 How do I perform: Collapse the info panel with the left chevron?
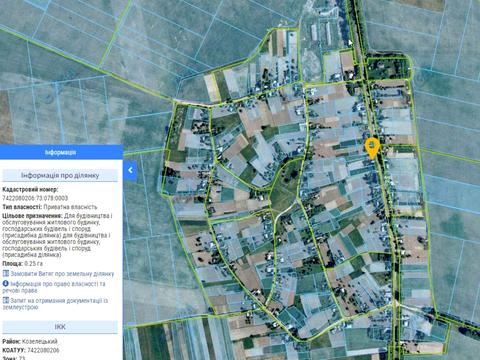(130, 170)
